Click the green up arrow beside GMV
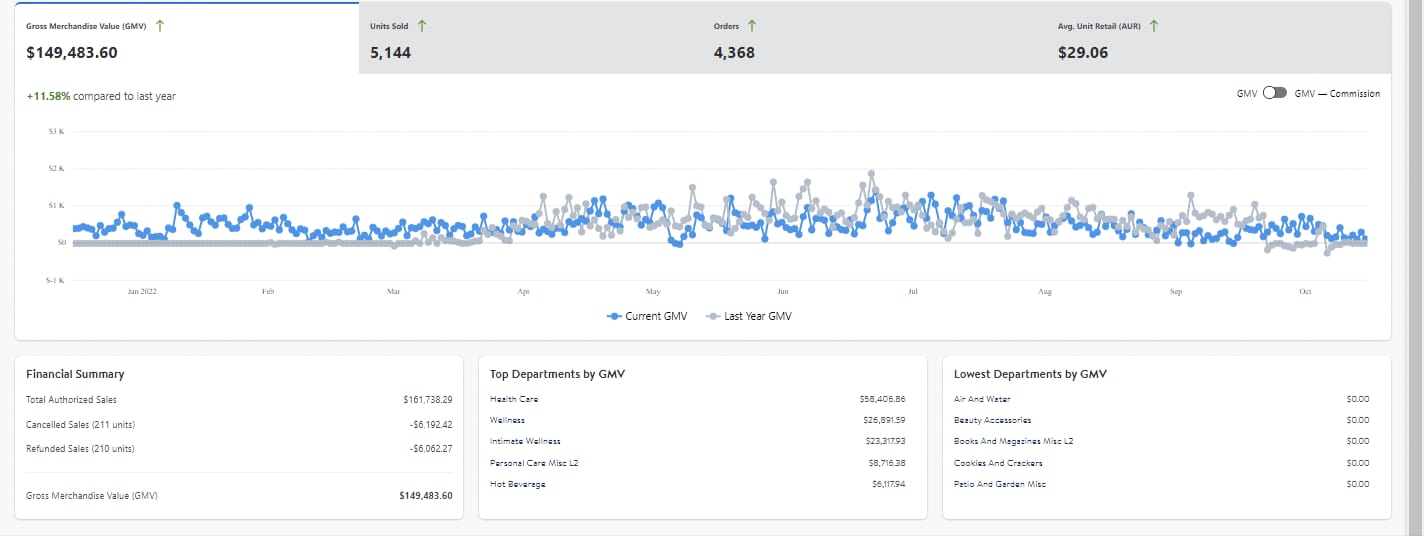This screenshot has height=536, width=1424. tap(160, 26)
